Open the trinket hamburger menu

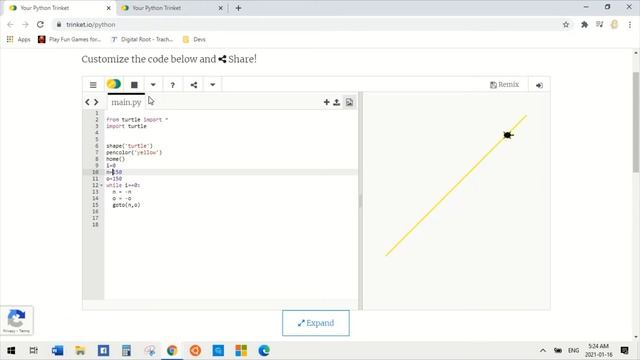(x=93, y=85)
